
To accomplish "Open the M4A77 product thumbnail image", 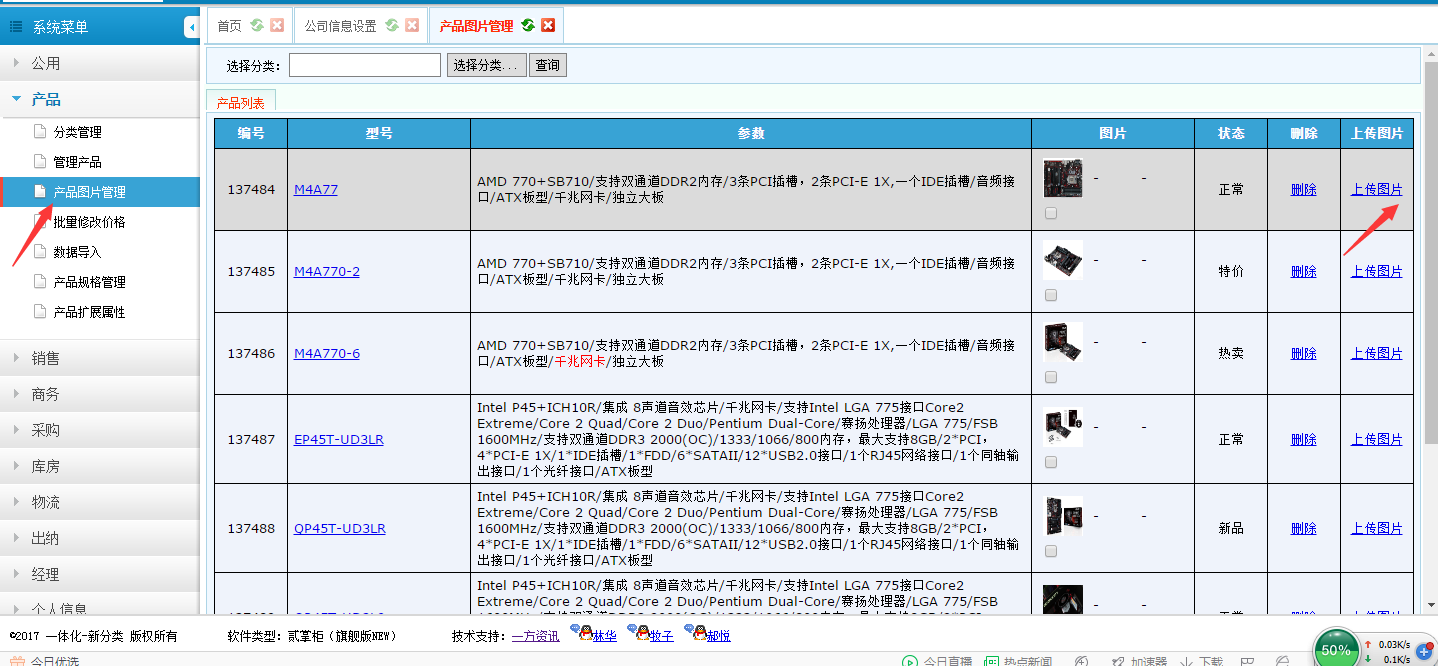I will [x=1062, y=178].
